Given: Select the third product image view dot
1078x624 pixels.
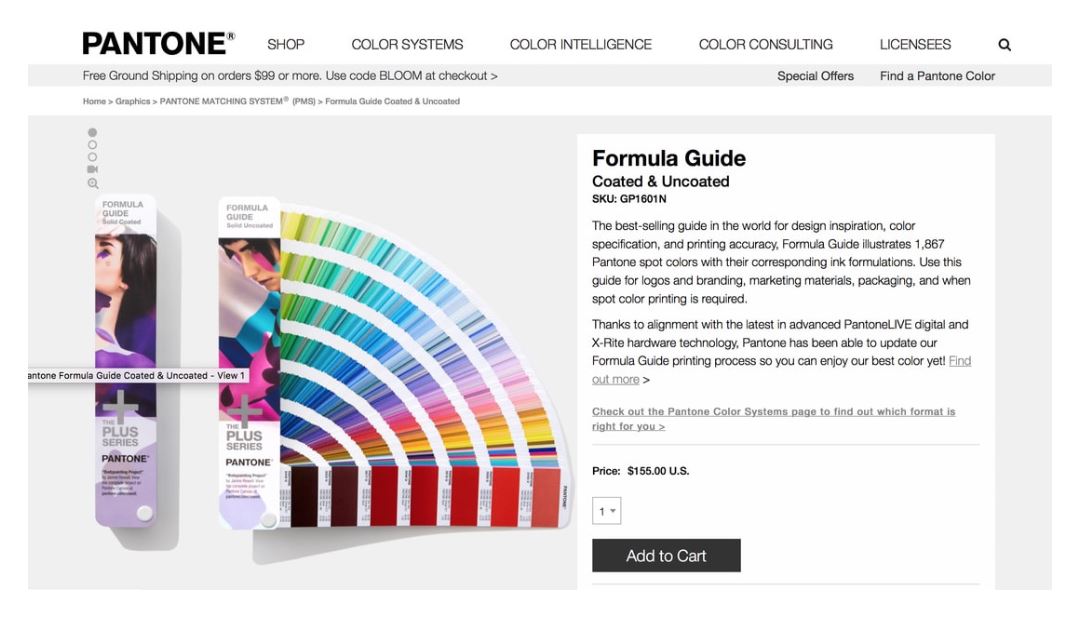Looking at the screenshot, I should click(93, 157).
